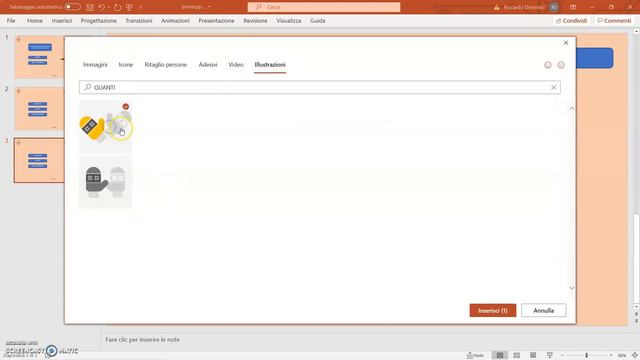The image size is (640, 360).
Task: Click the user account avatar
Action: [x=554, y=7]
